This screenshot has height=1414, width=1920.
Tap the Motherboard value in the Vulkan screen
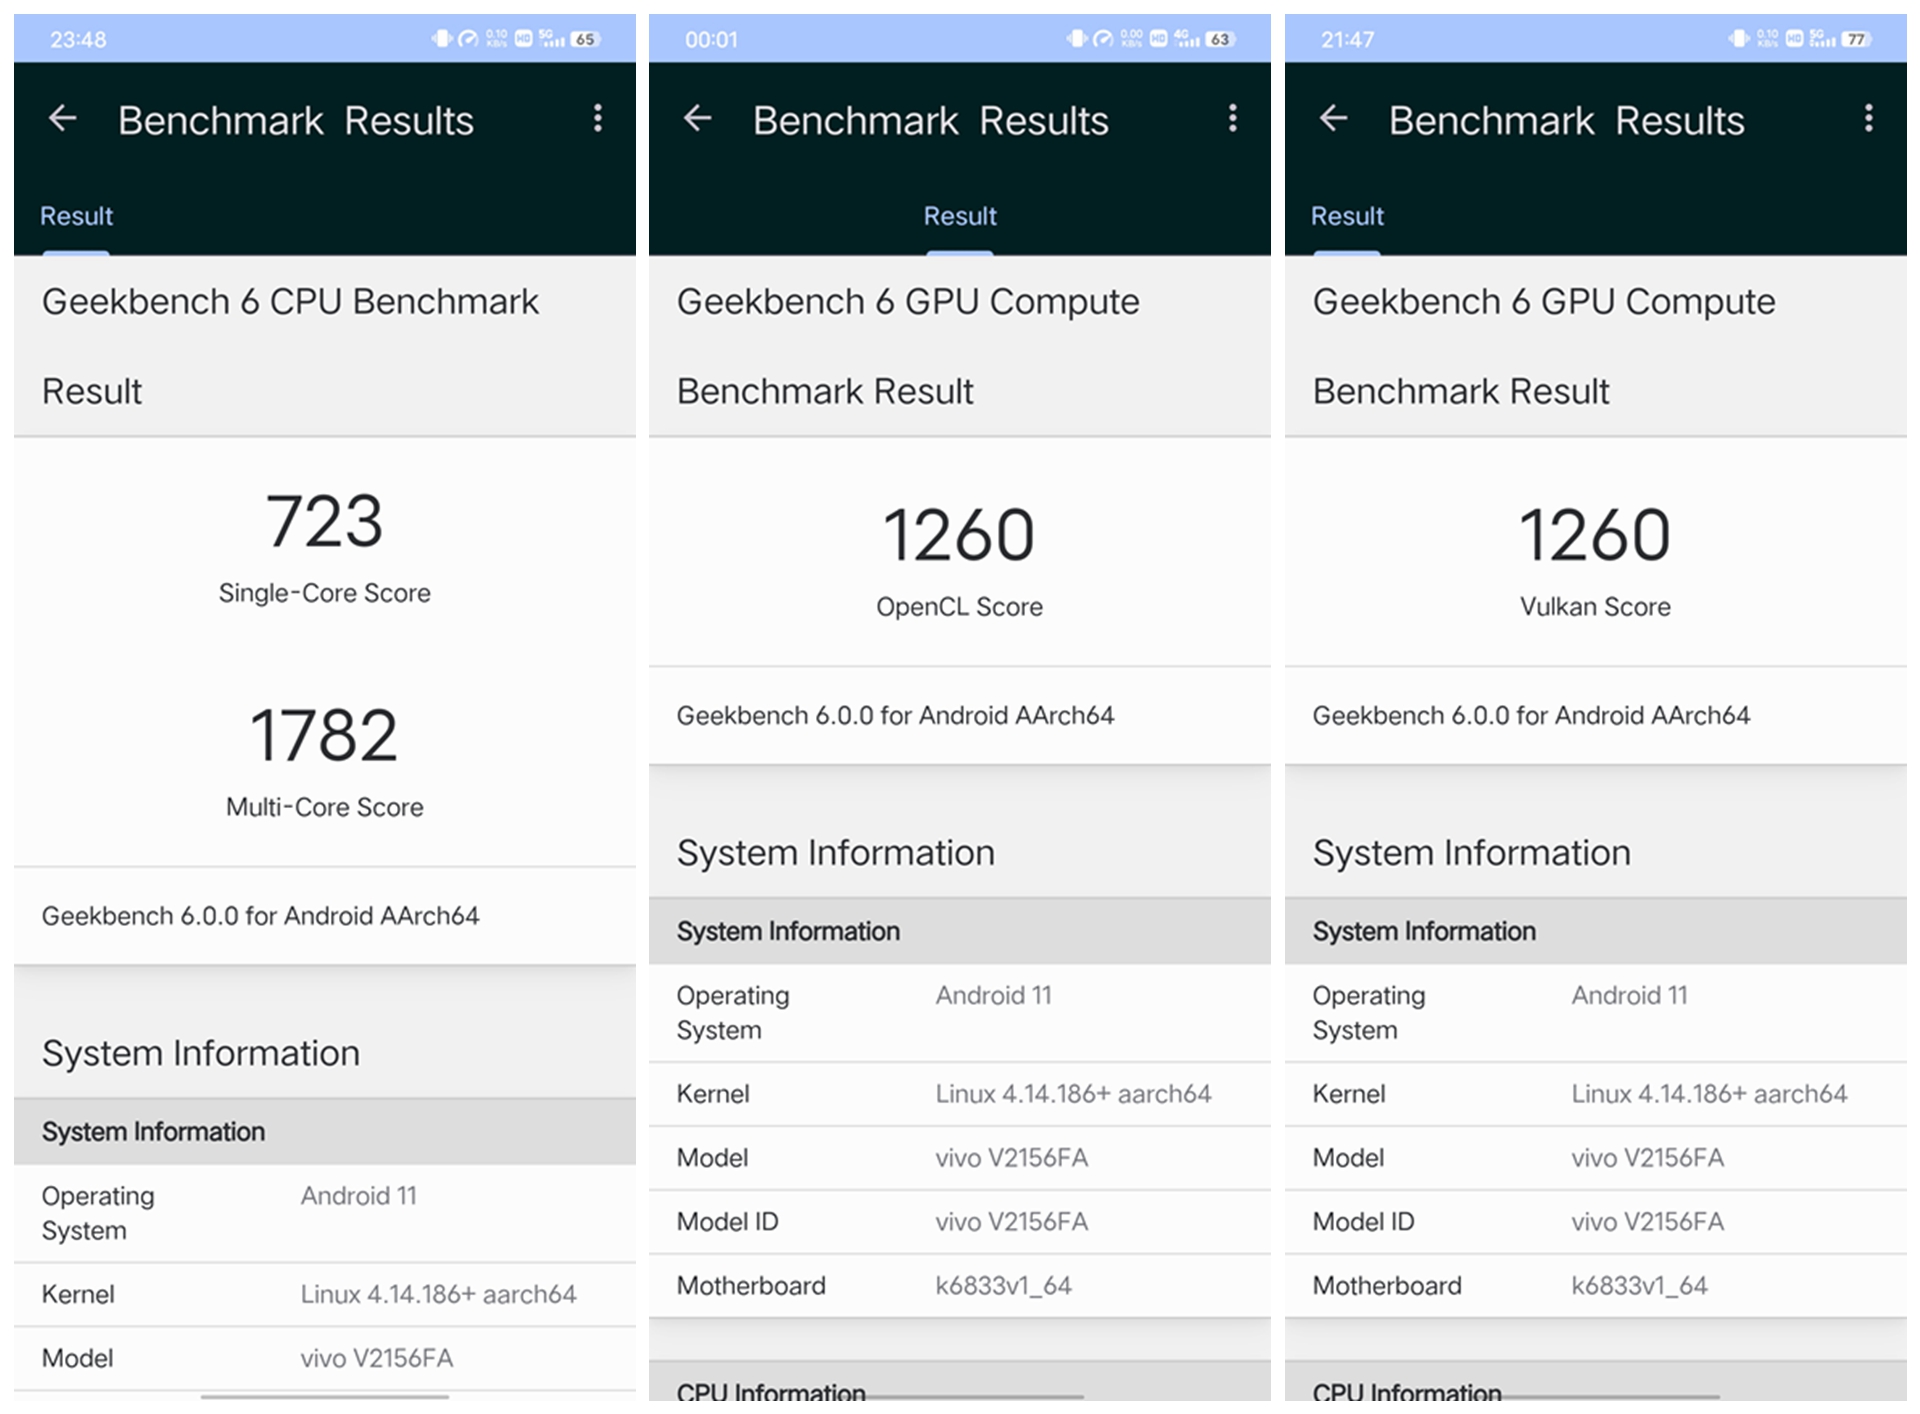1639,1286
